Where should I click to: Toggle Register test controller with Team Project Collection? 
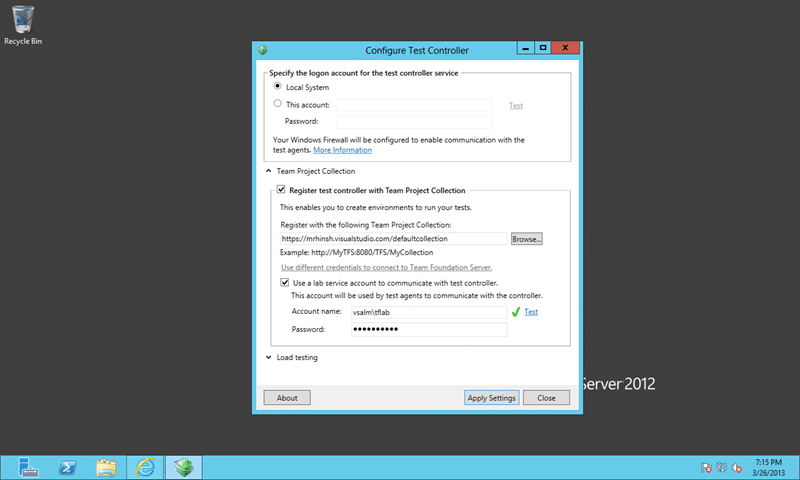[281, 189]
